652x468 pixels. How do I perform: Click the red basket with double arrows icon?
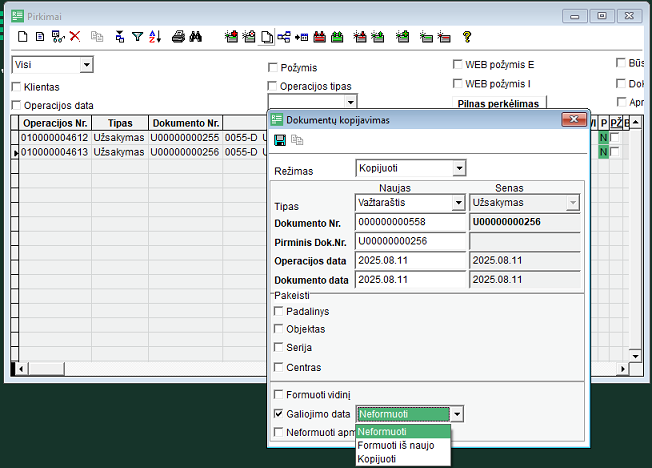pyautogui.click(x=319, y=37)
